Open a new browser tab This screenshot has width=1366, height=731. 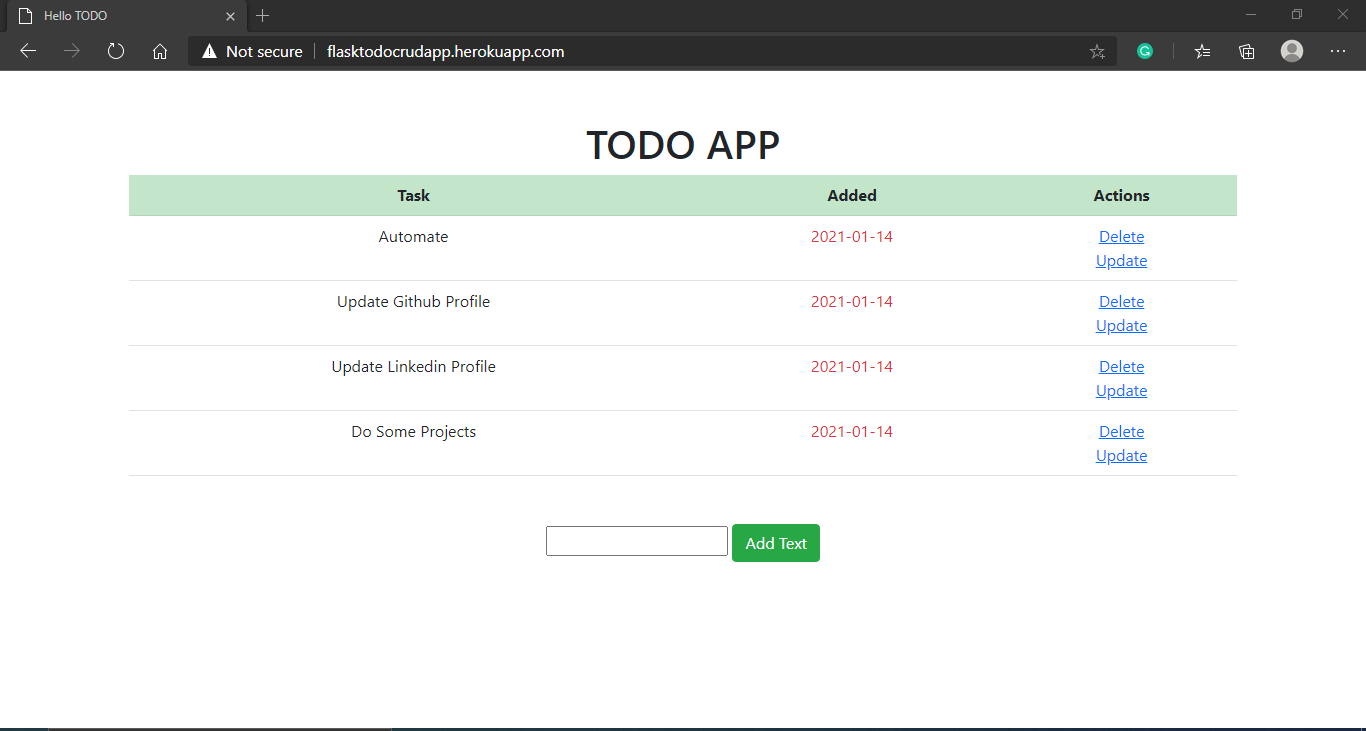coord(262,16)
